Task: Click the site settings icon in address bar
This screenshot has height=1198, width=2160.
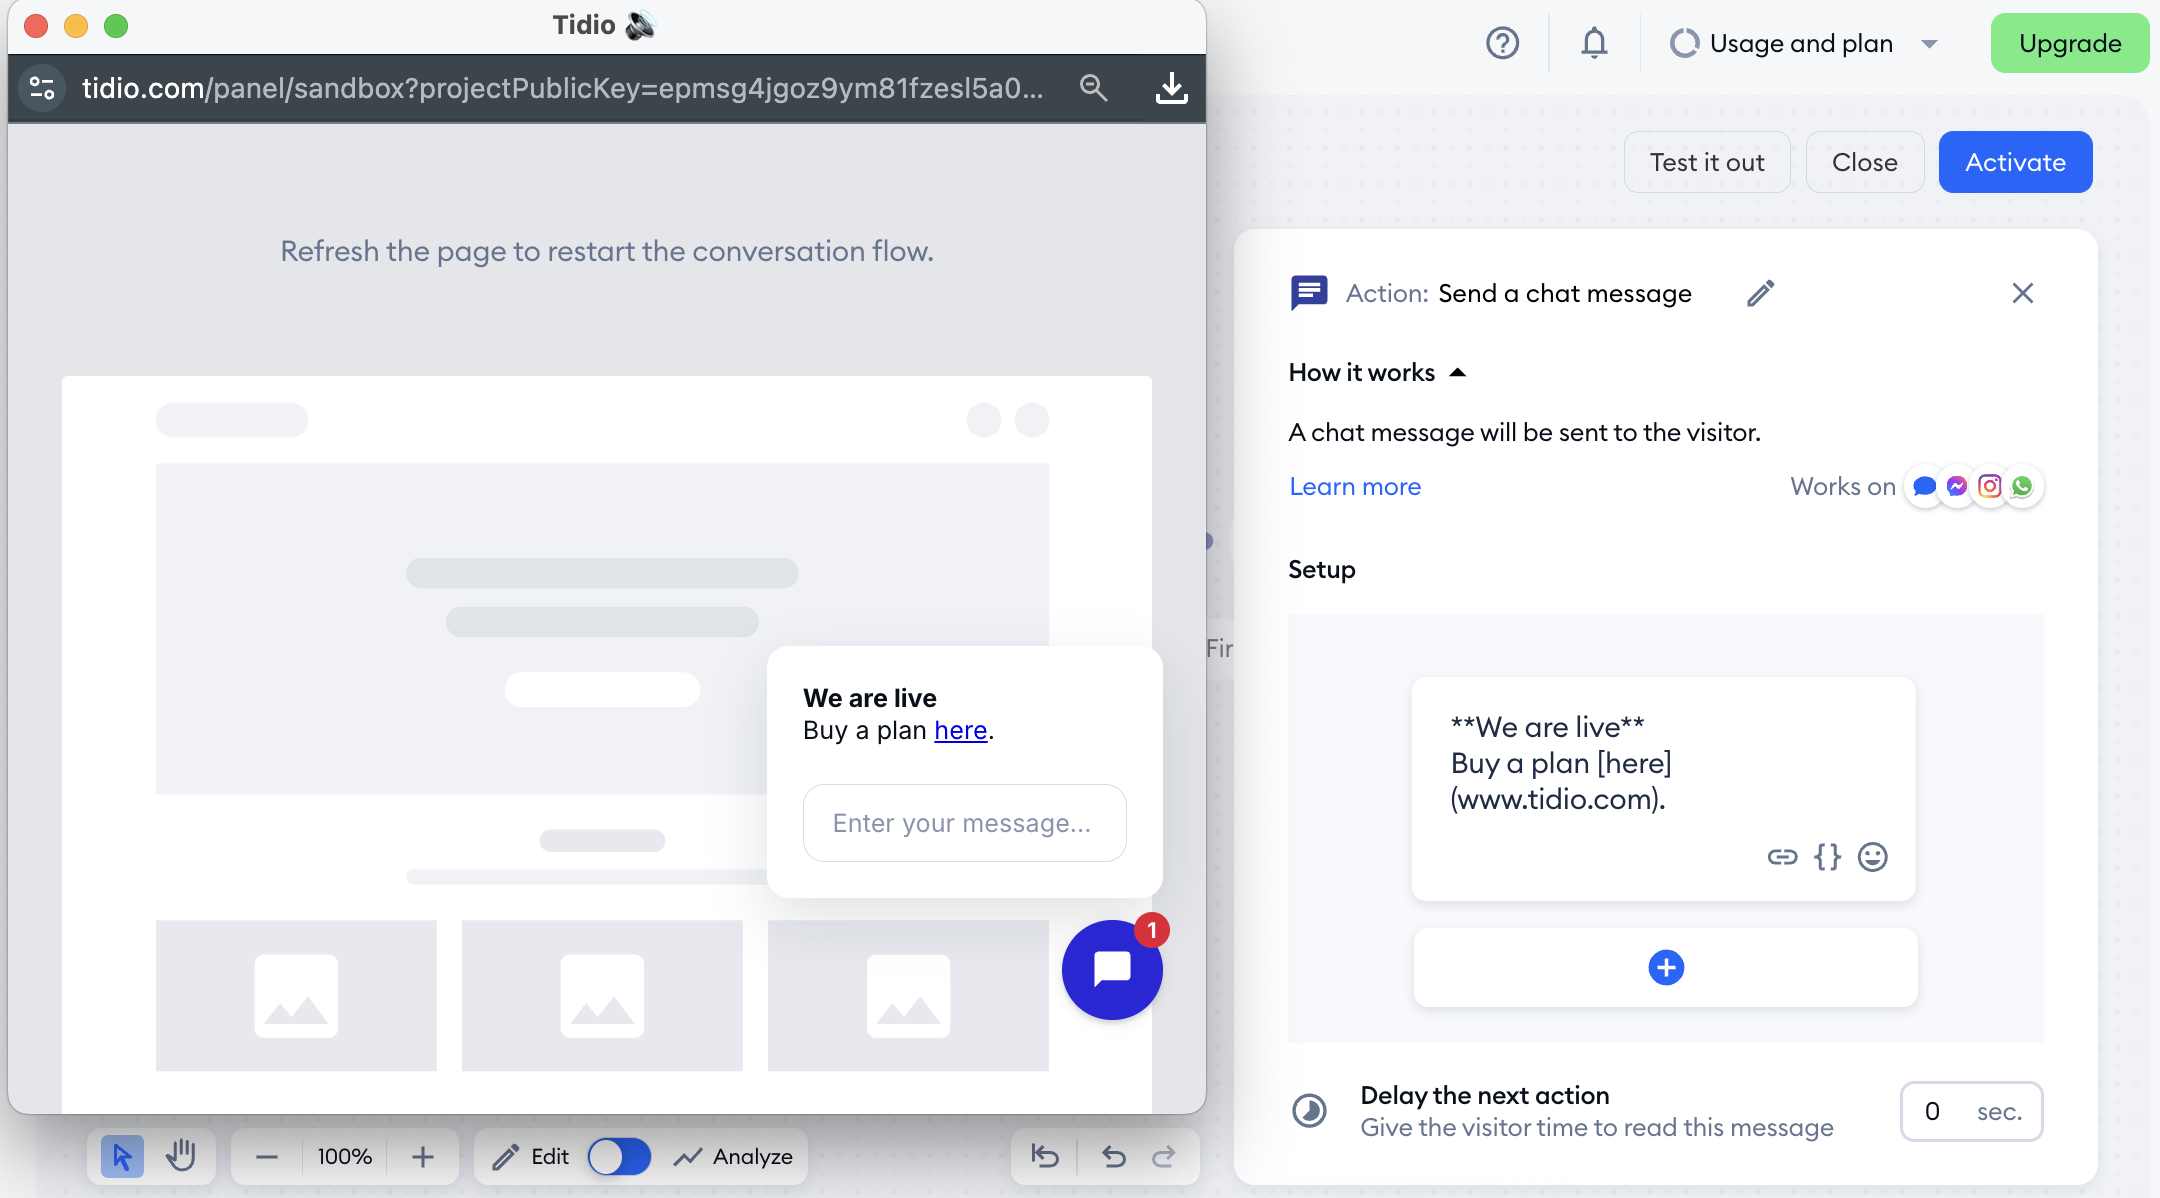Action: [42, 88]
